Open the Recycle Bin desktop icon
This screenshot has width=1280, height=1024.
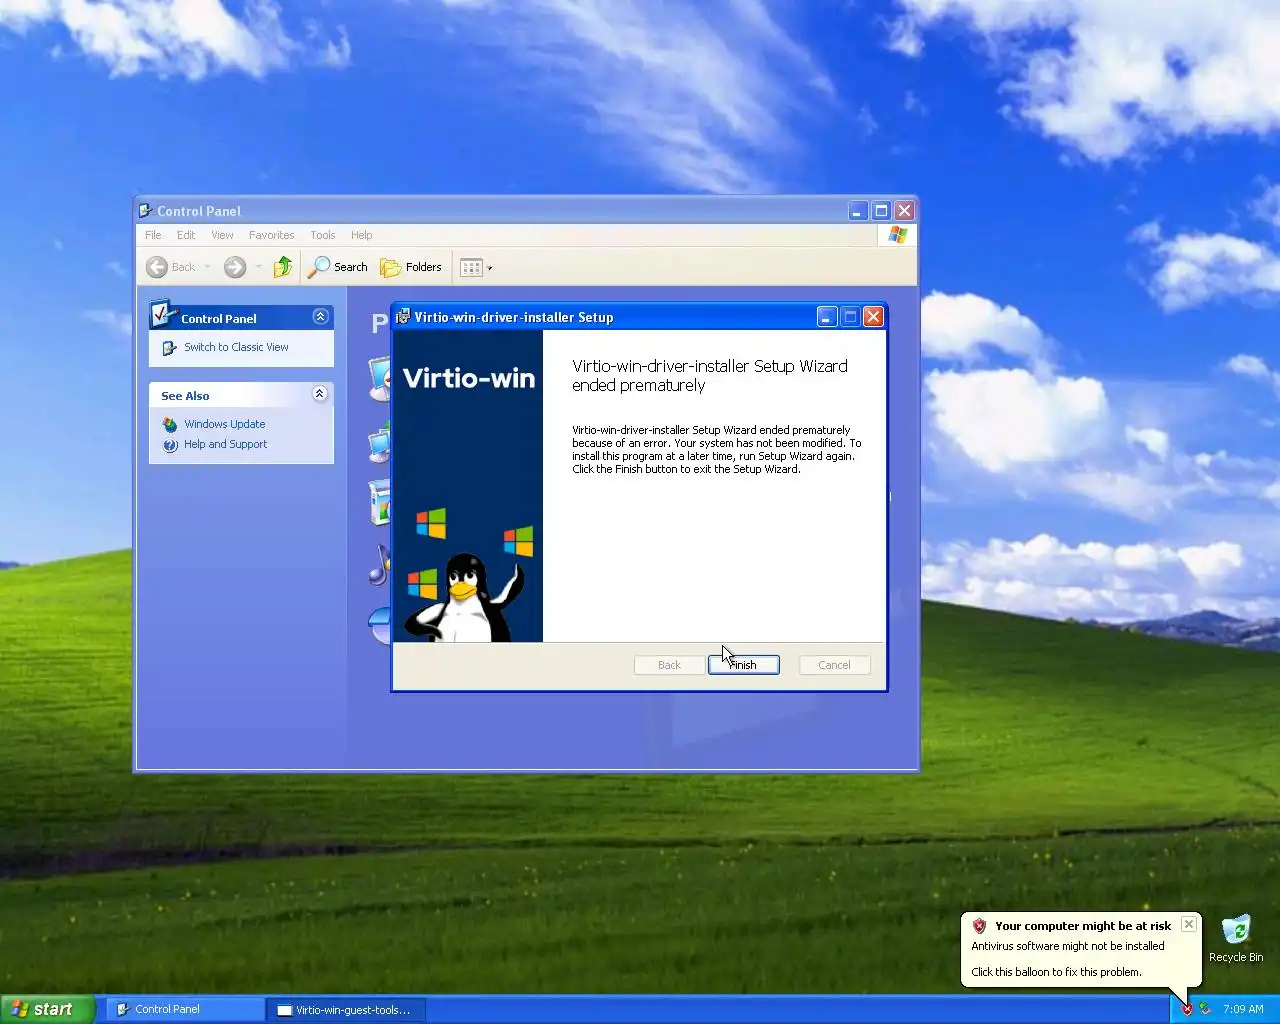1236,938
